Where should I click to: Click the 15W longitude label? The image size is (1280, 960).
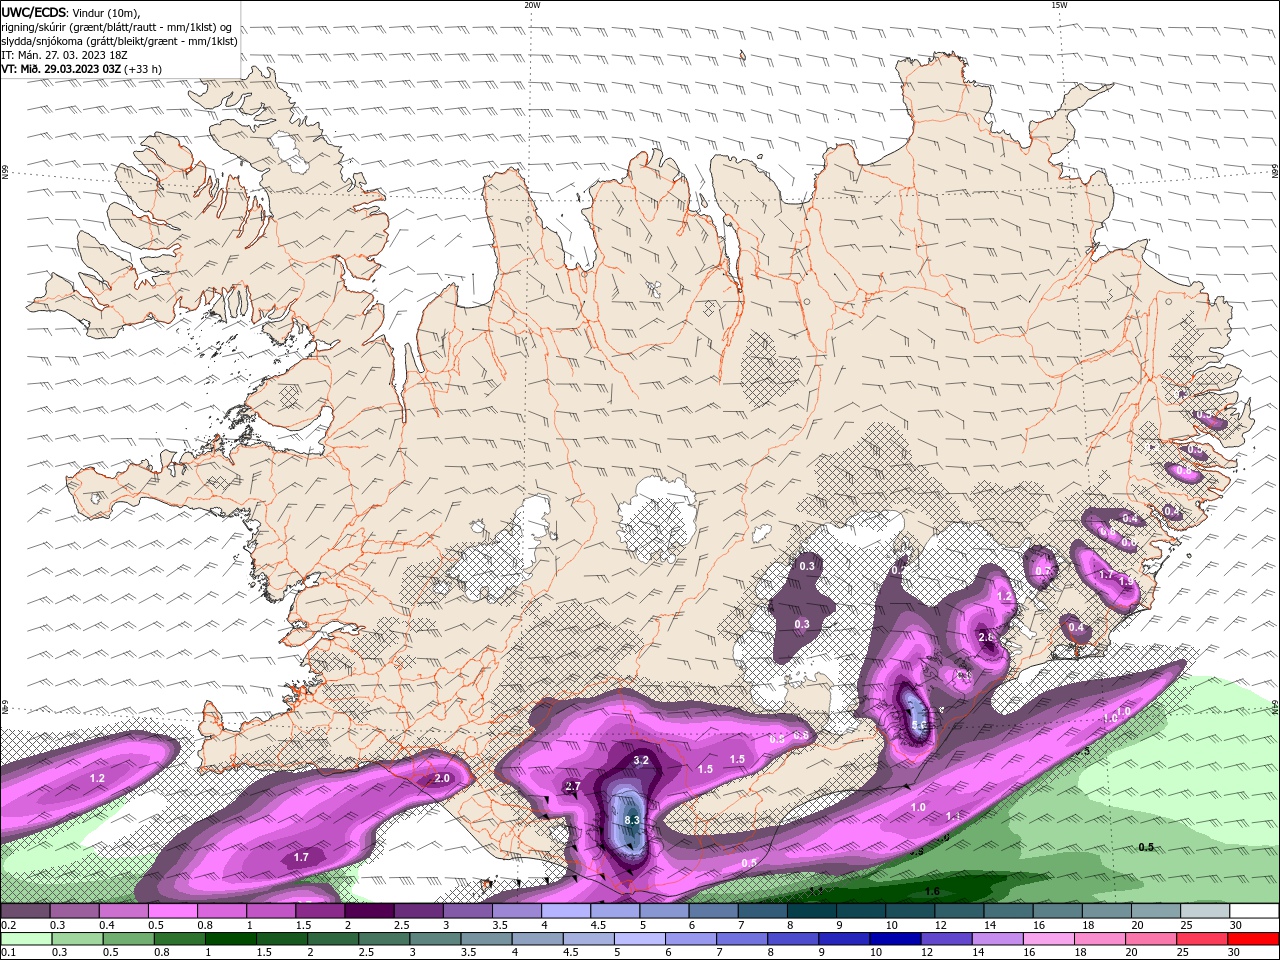pyautogui.click(x=1059, y=5)
